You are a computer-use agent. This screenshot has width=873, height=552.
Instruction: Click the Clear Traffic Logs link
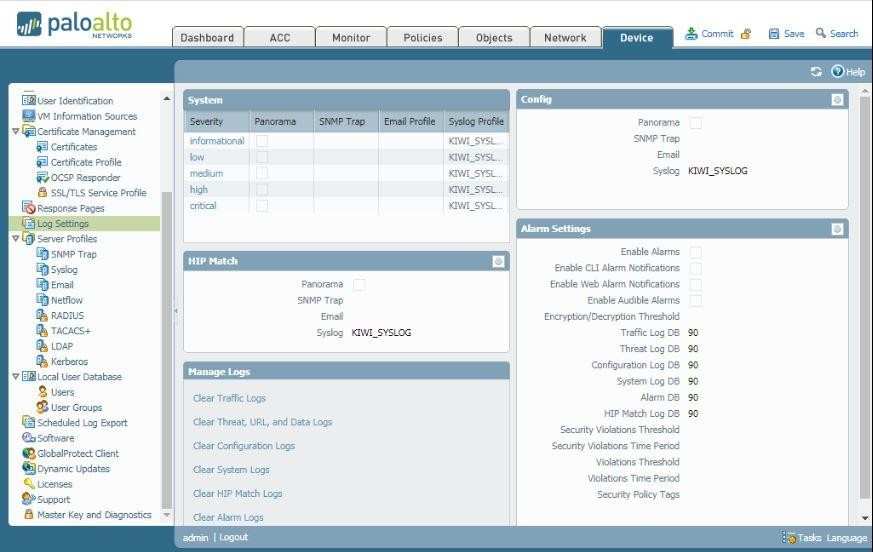click(229, 398)
